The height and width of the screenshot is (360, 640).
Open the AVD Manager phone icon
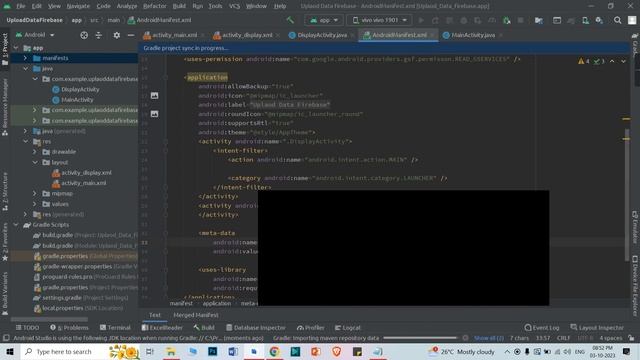[585, 20]
